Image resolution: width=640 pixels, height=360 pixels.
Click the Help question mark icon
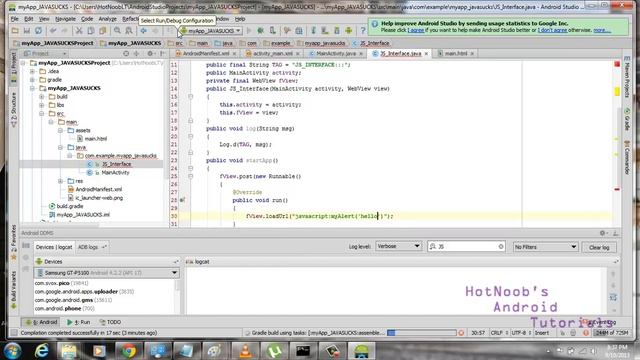tap(363, 31)
